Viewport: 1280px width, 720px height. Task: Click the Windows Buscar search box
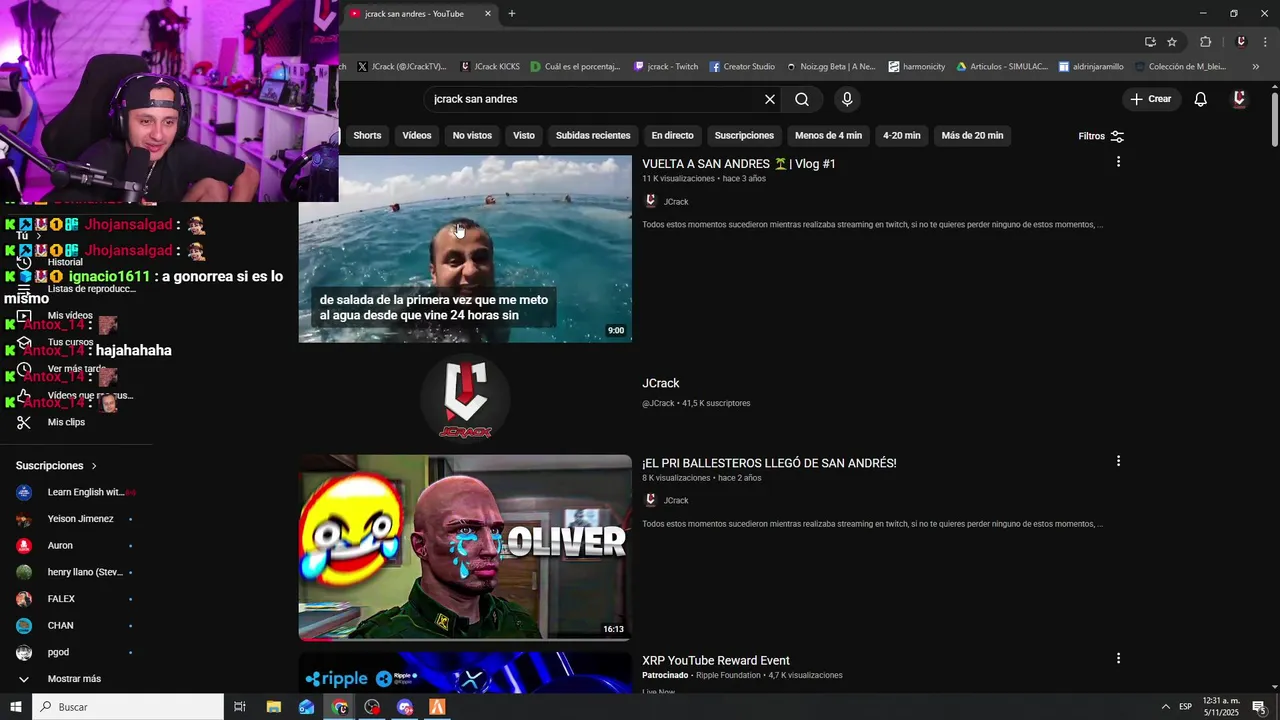pyautogui.click(x=128, y=707)
